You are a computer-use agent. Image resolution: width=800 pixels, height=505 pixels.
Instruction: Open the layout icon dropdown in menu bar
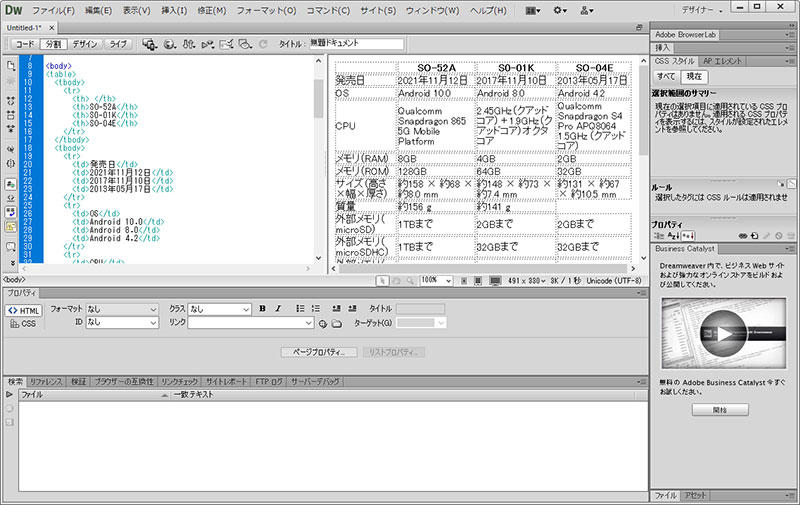pos(533,10)
